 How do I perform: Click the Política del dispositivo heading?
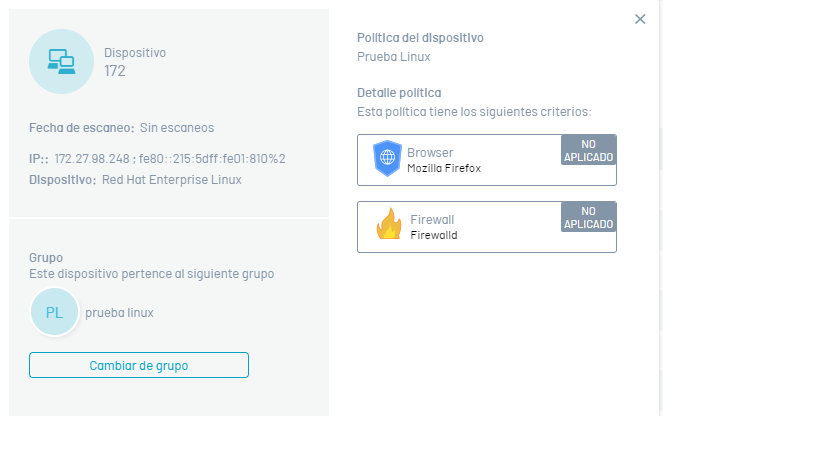tap(420, 38)
